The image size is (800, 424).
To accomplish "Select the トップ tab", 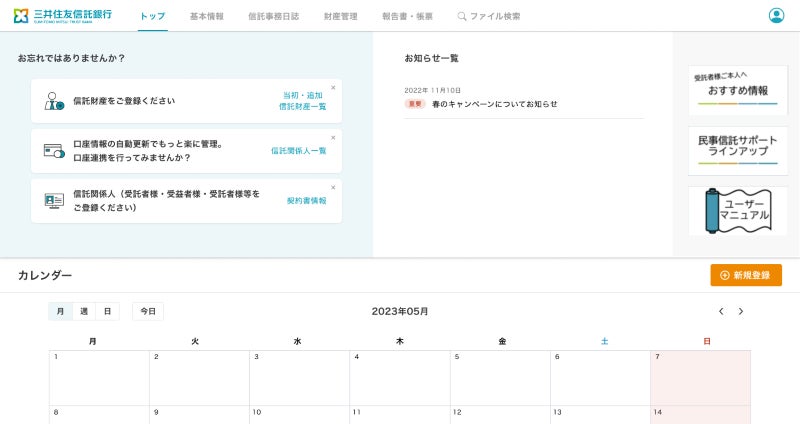I will point(153,16).
